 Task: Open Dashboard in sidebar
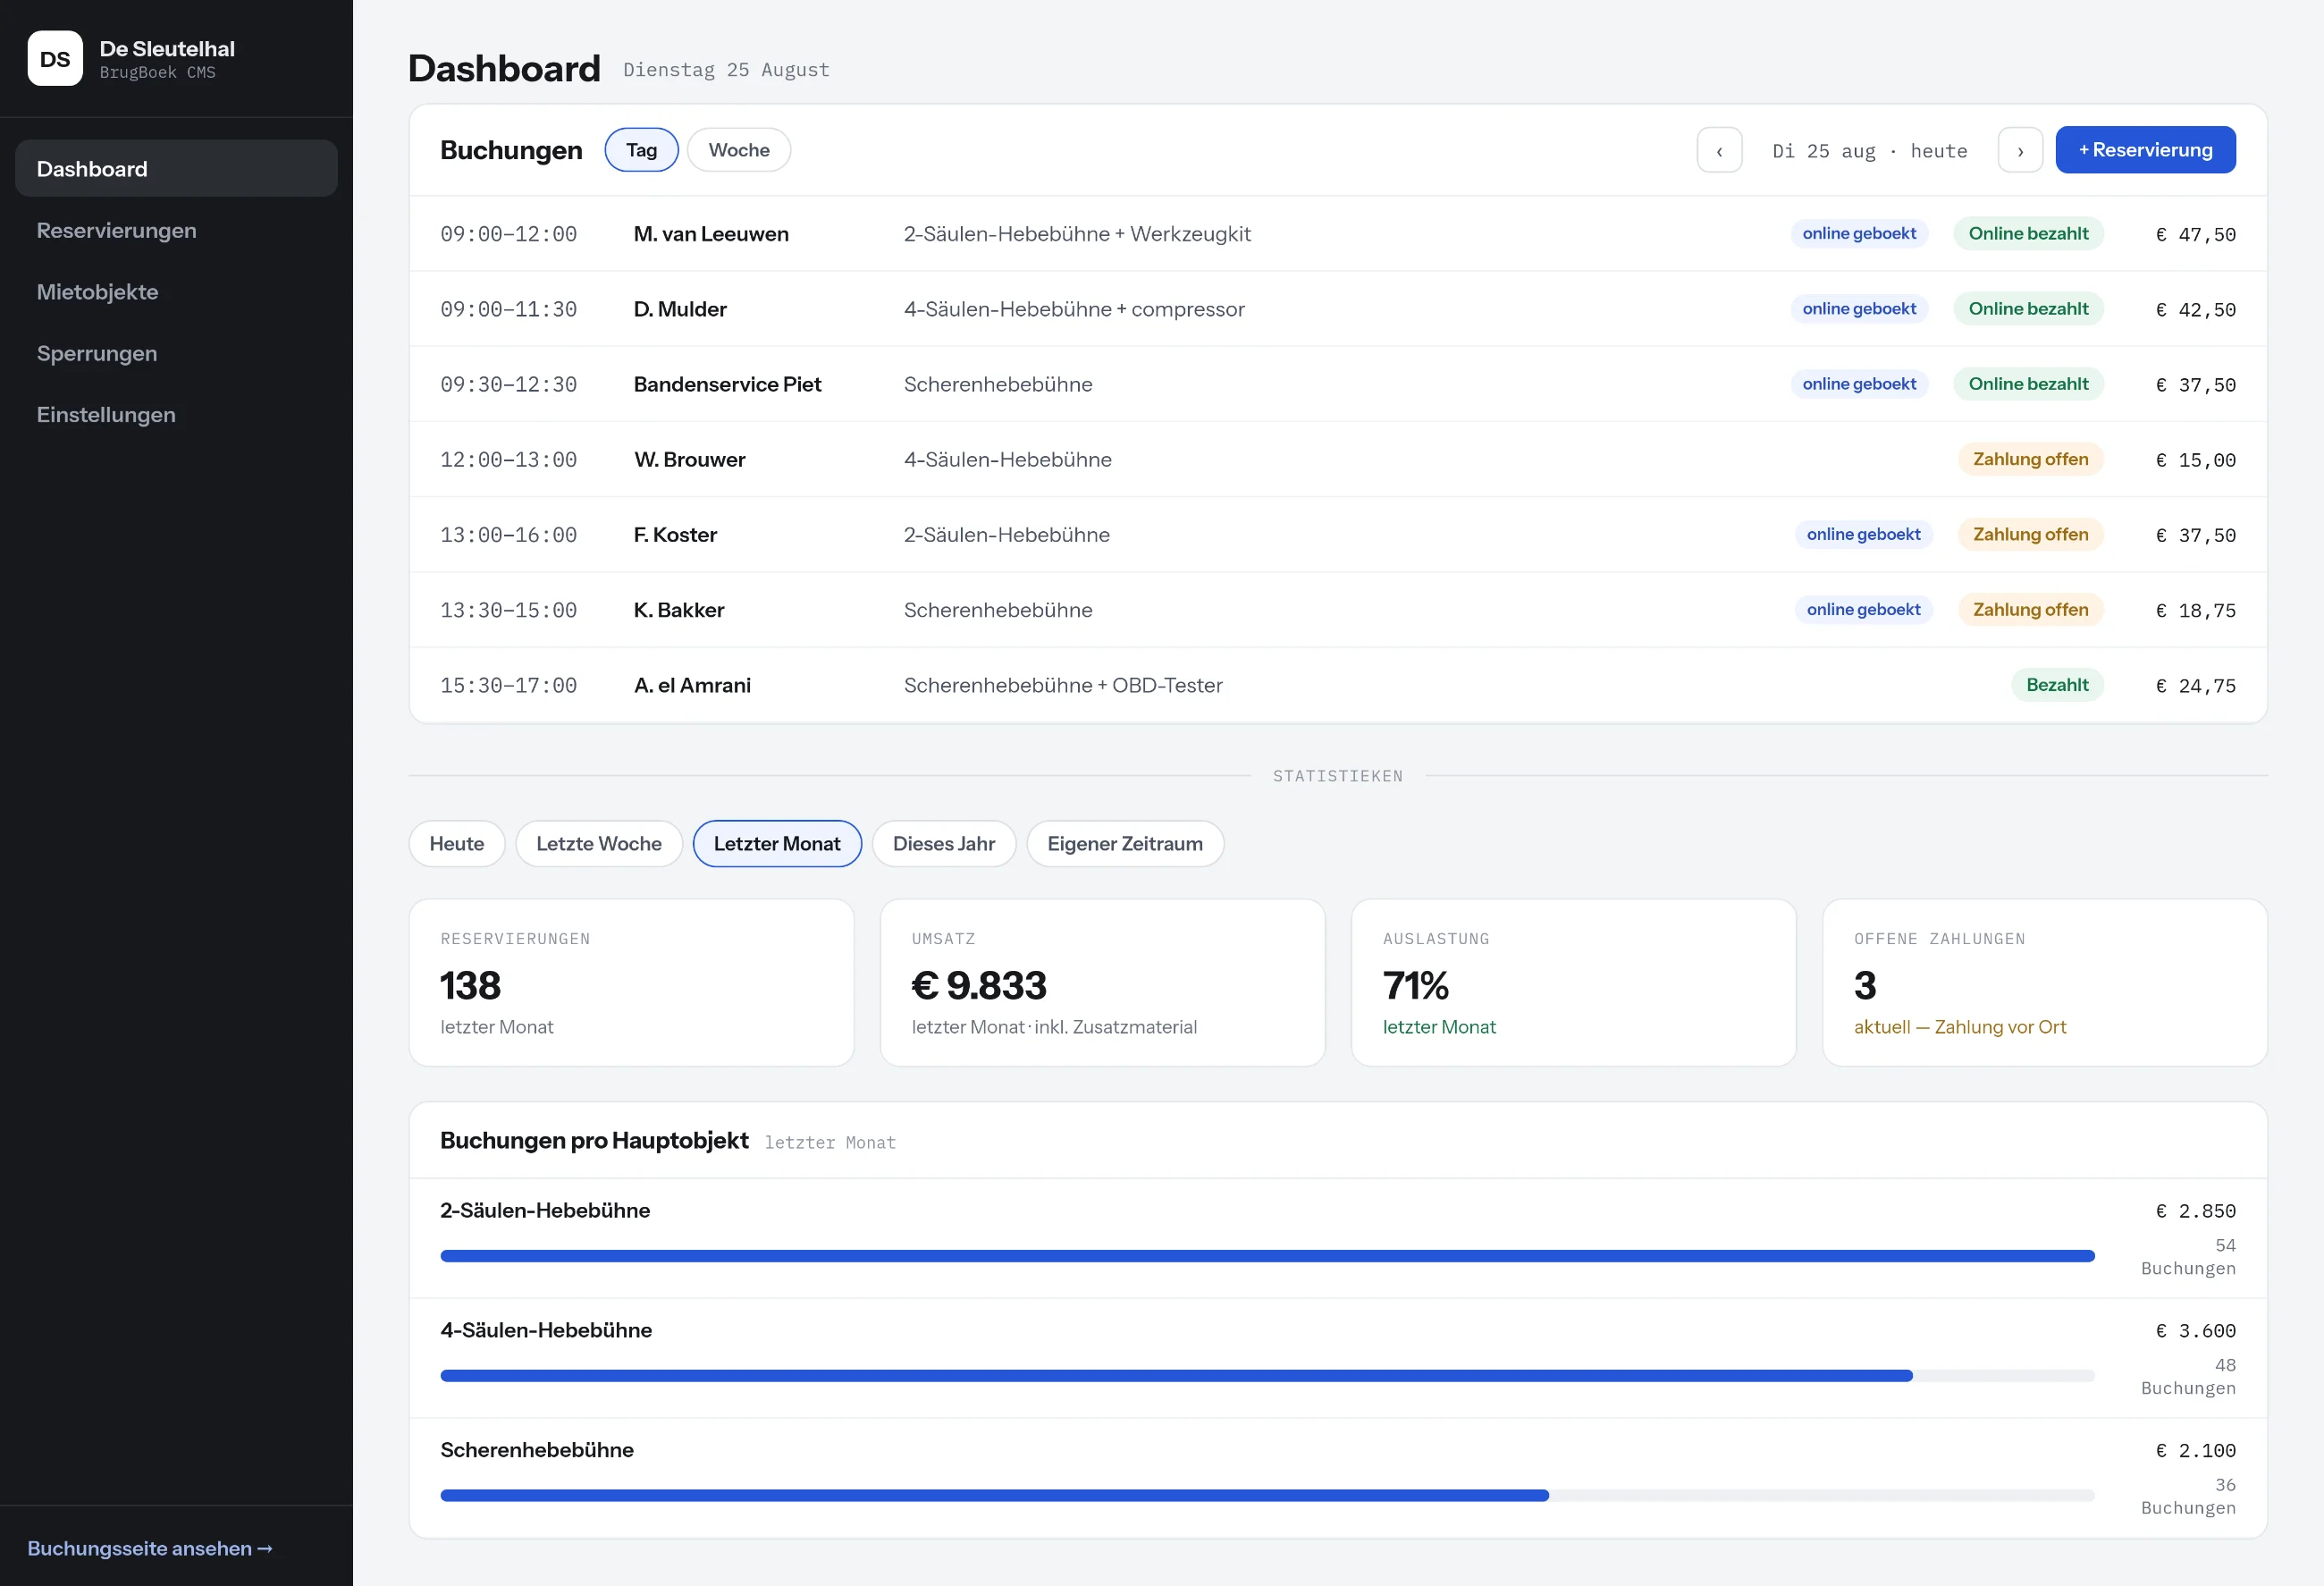176,169
